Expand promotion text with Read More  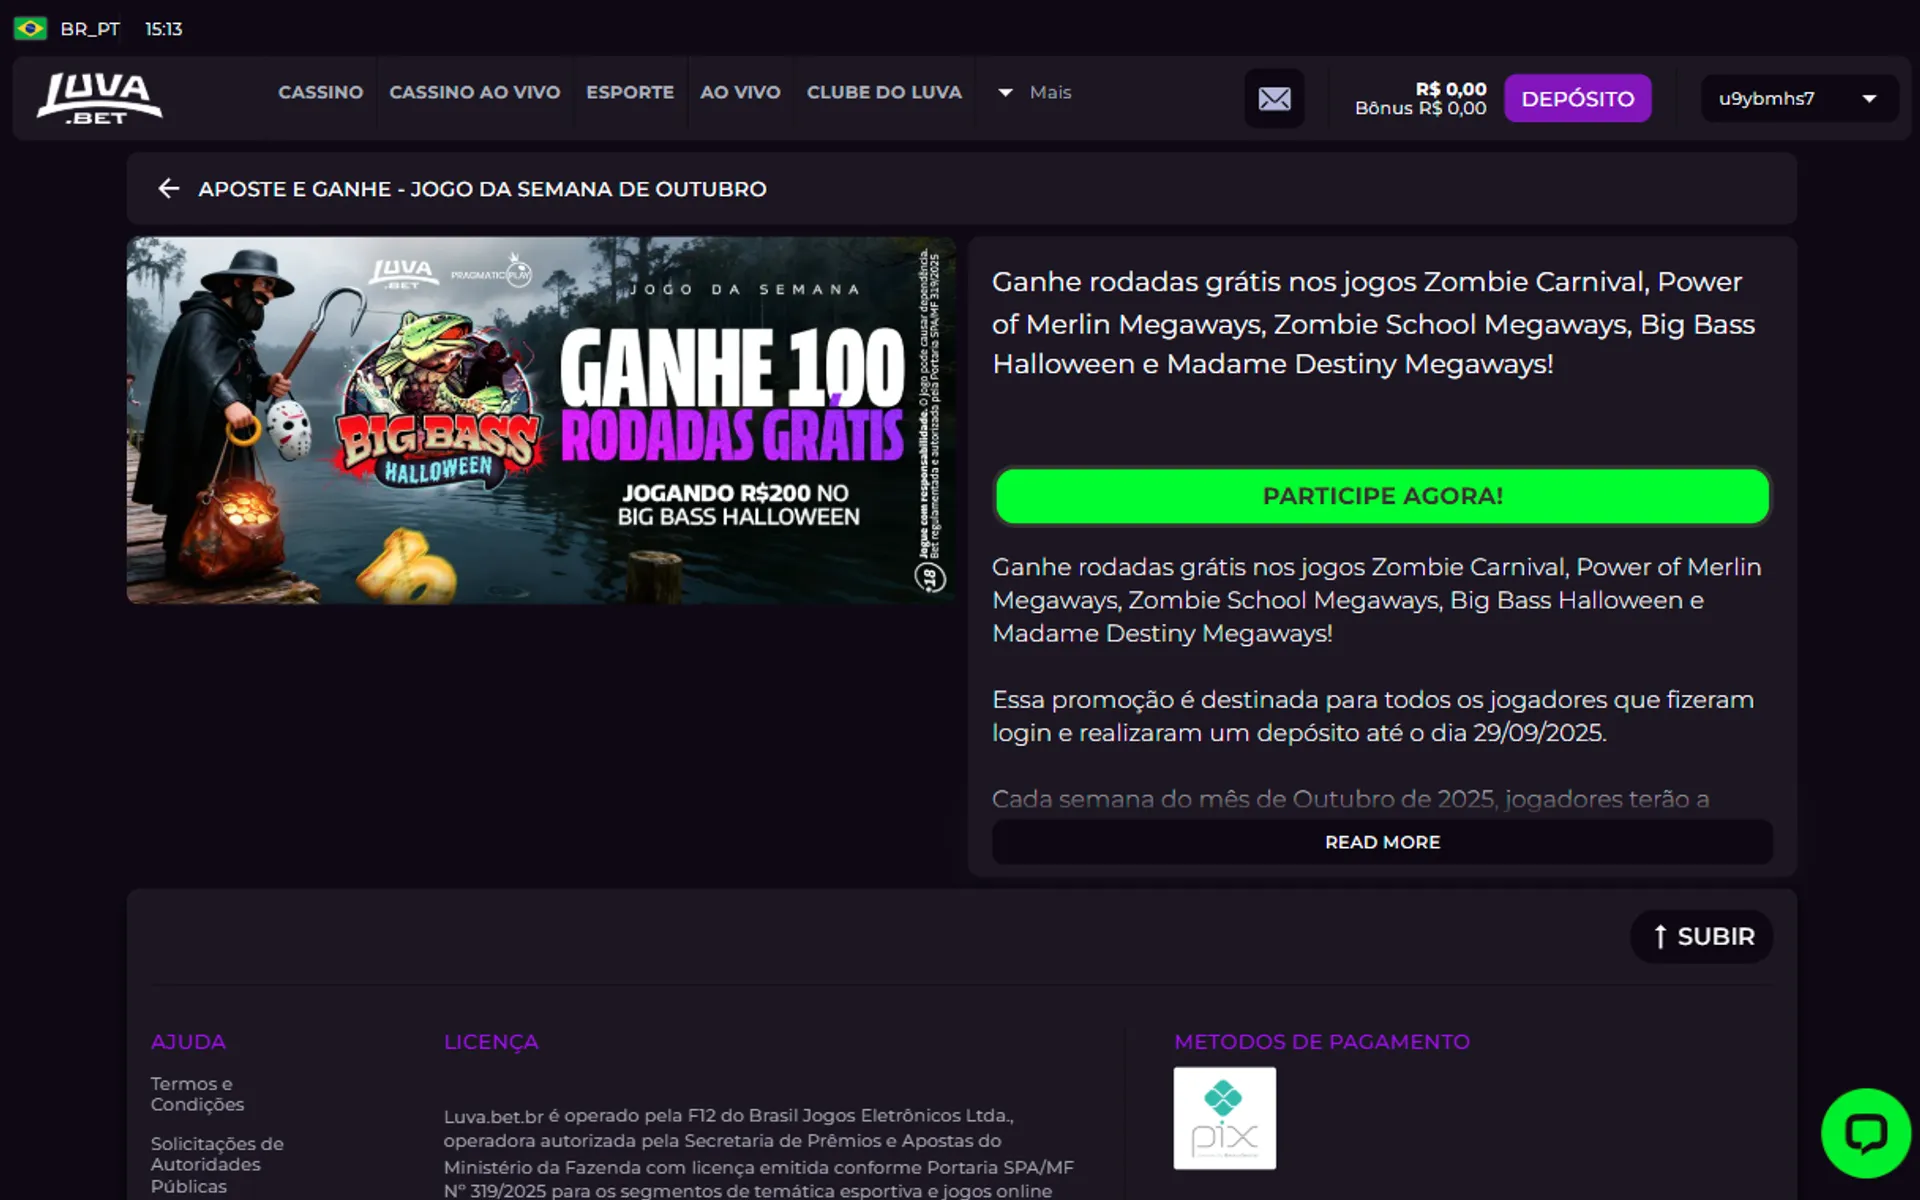click(x=1382, y=842)
